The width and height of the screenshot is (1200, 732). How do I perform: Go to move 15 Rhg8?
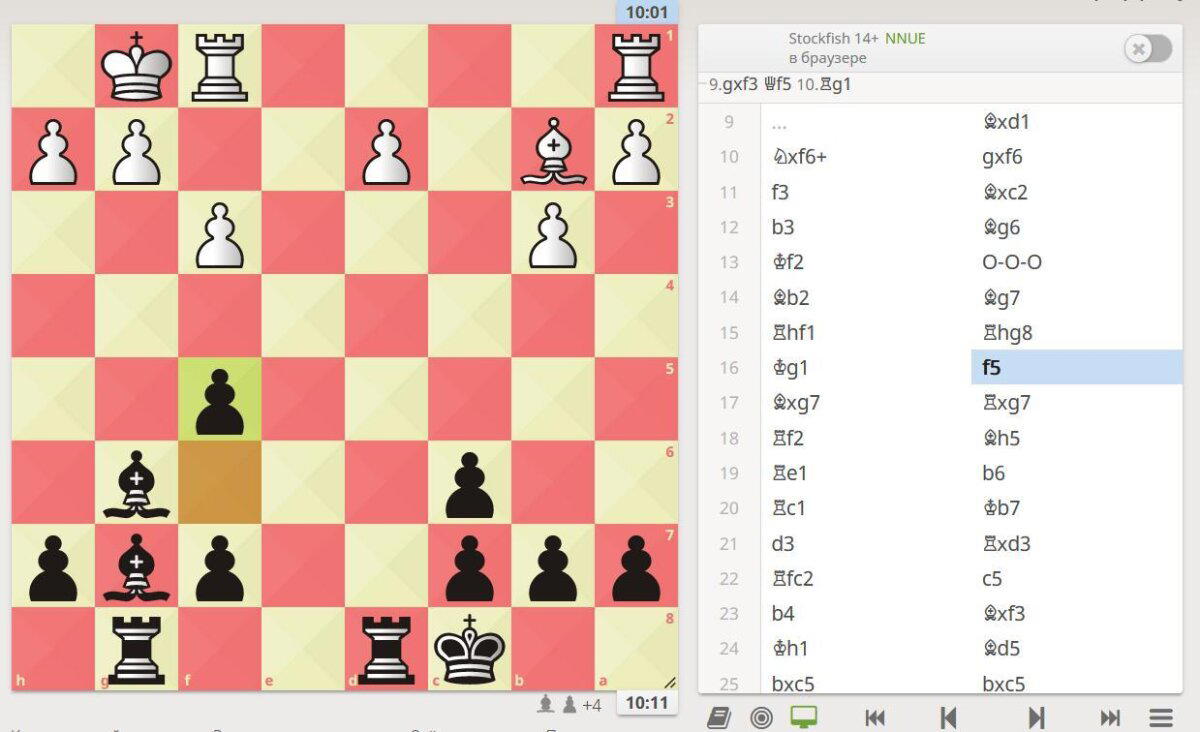[1076, 332]
